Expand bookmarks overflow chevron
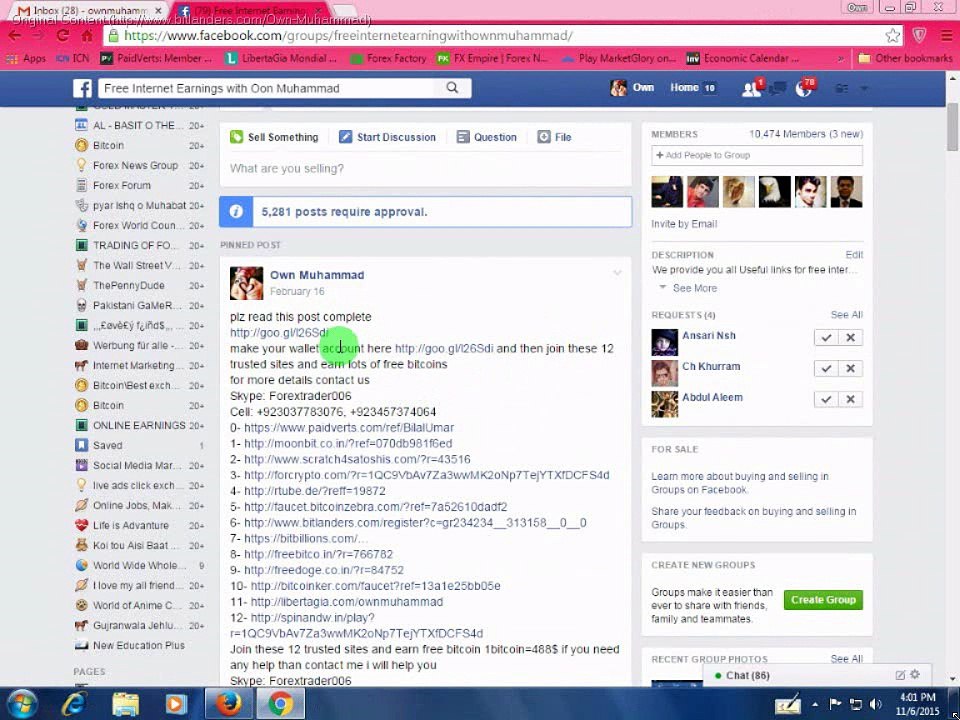Image resolution: width=960 pixels, height=720 pixels. click(841, 58)
